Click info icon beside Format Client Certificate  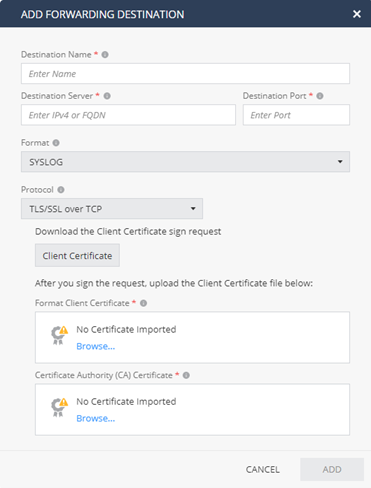click(x=143, y=303)
